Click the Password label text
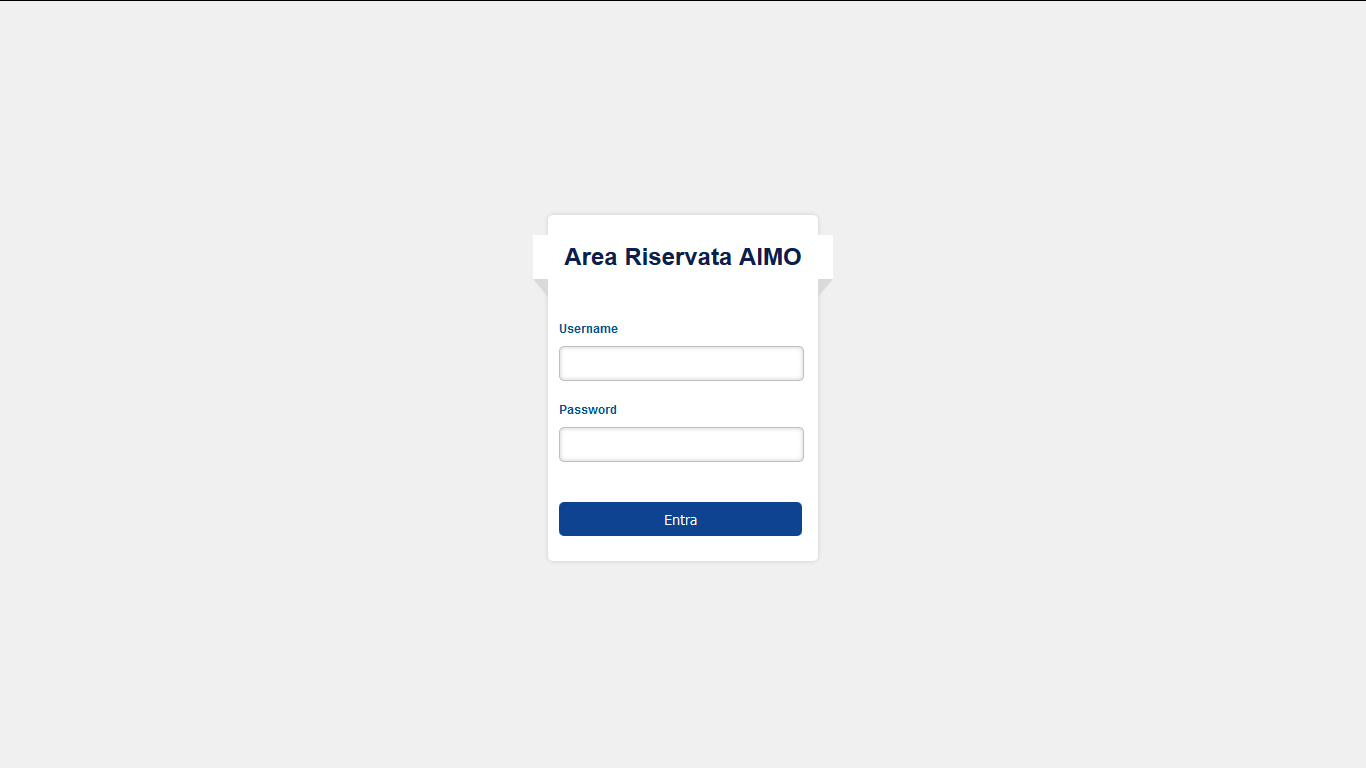This screenshot has width=1366, height=768. (588, 410)
